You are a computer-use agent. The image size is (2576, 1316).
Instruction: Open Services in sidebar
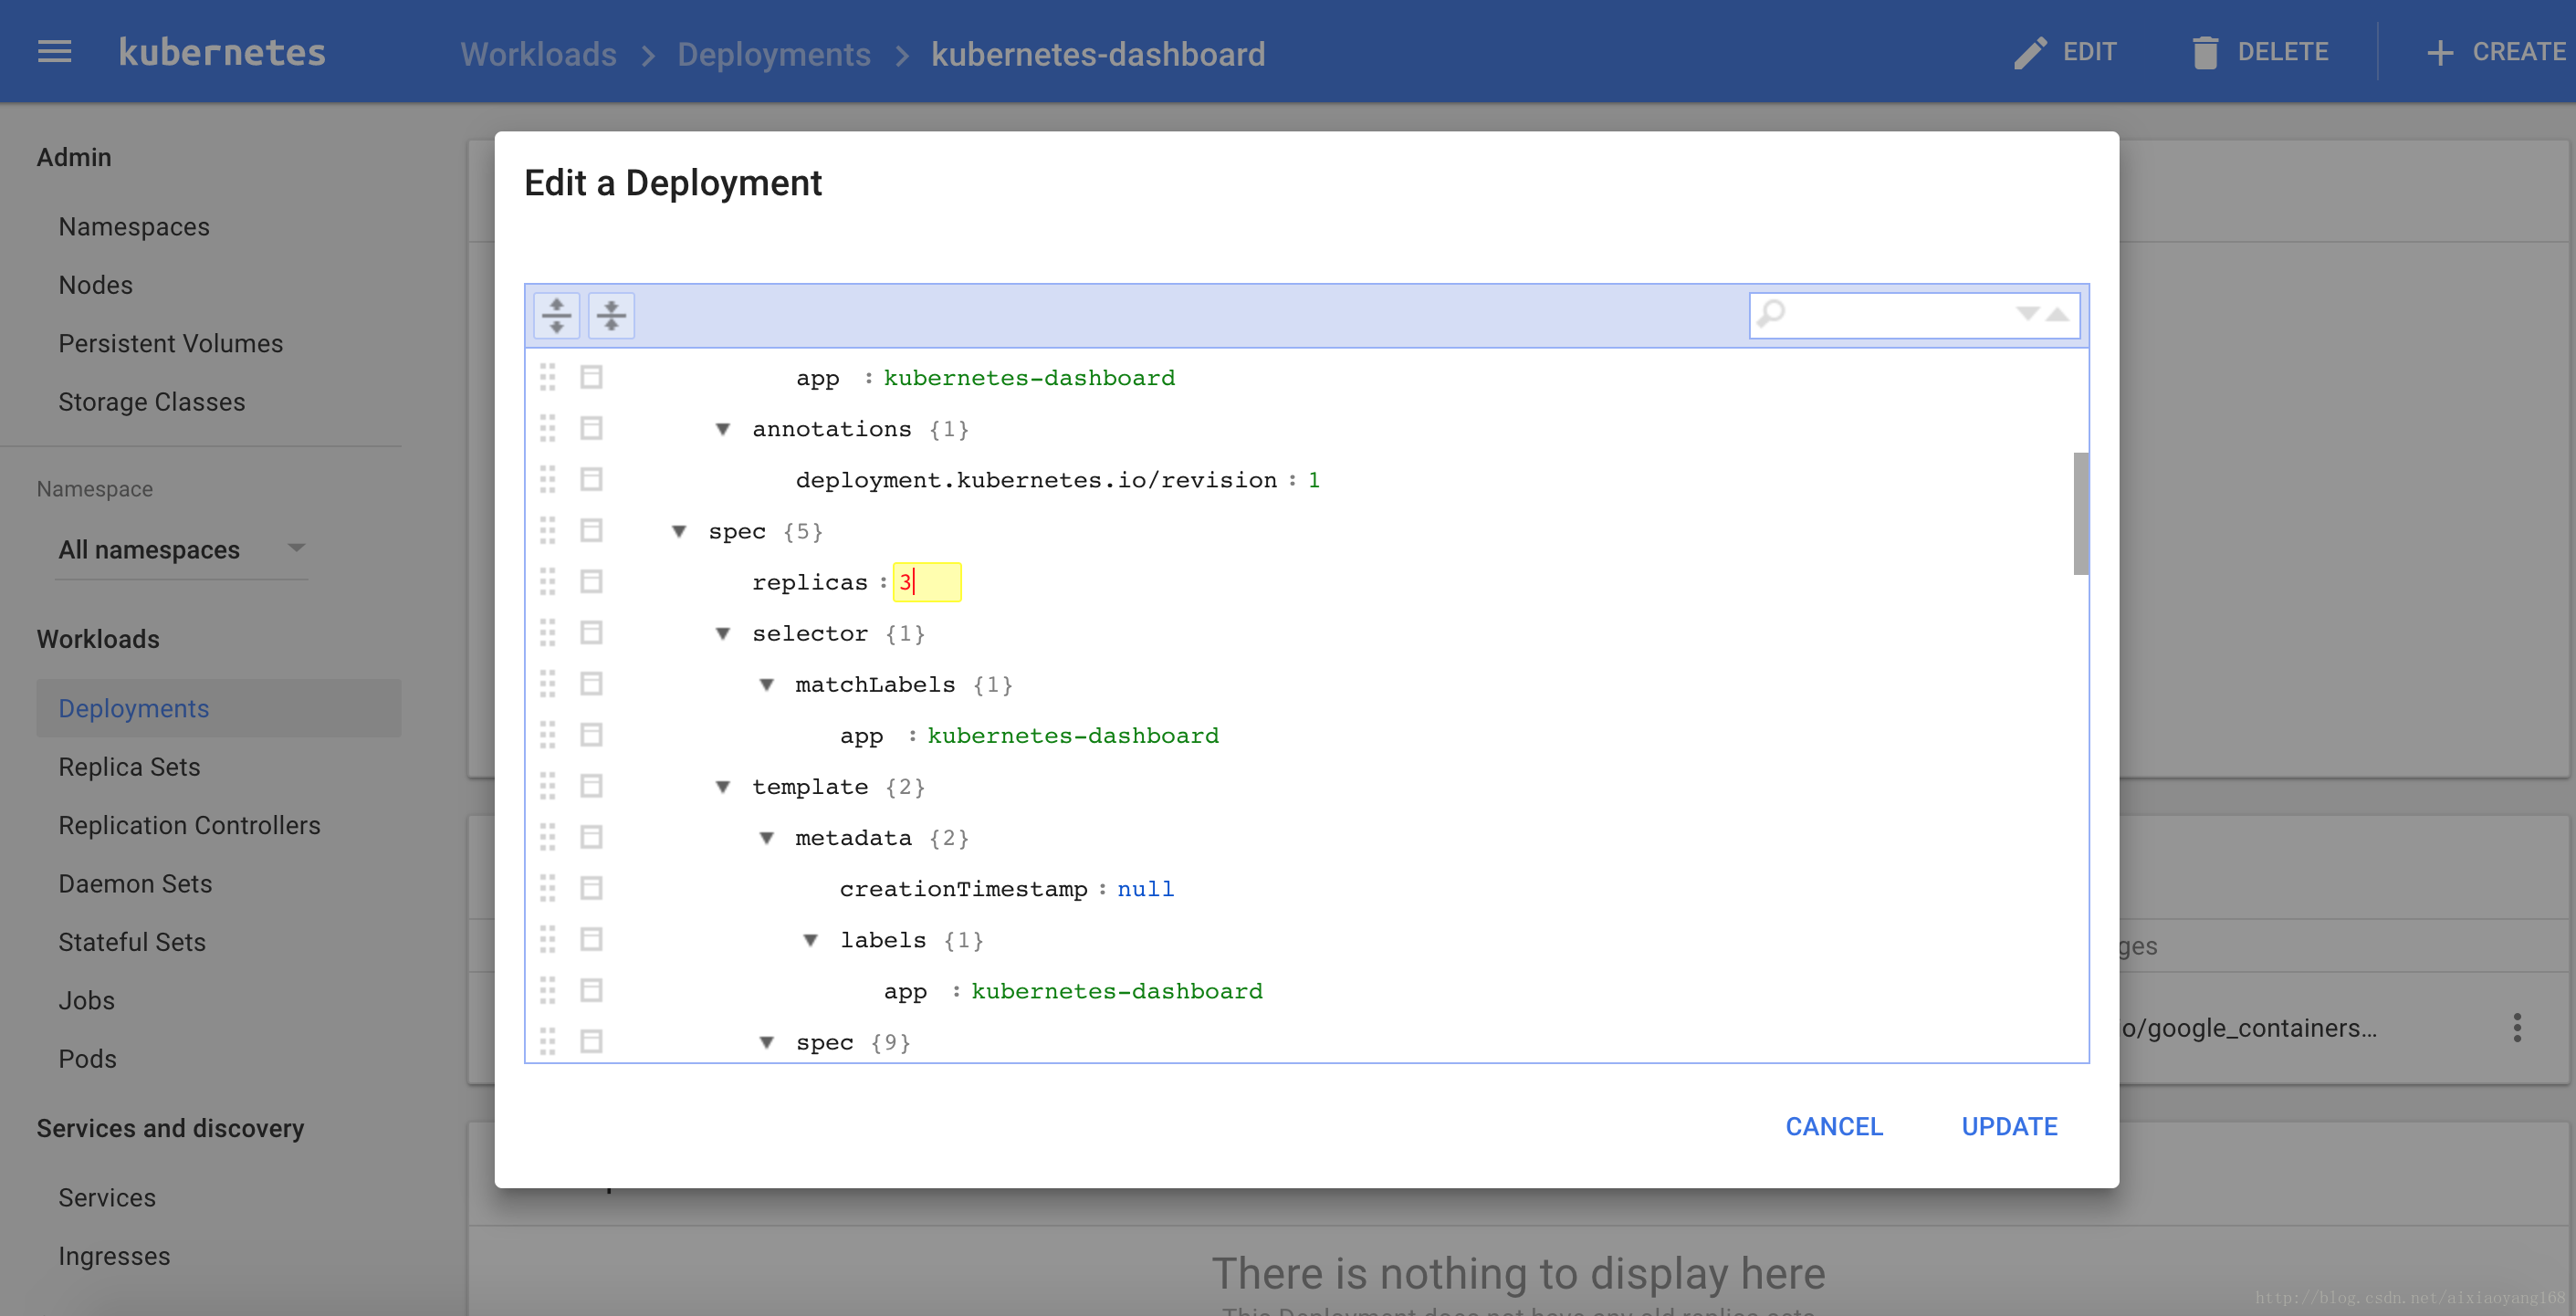(x=107, y=1198)
